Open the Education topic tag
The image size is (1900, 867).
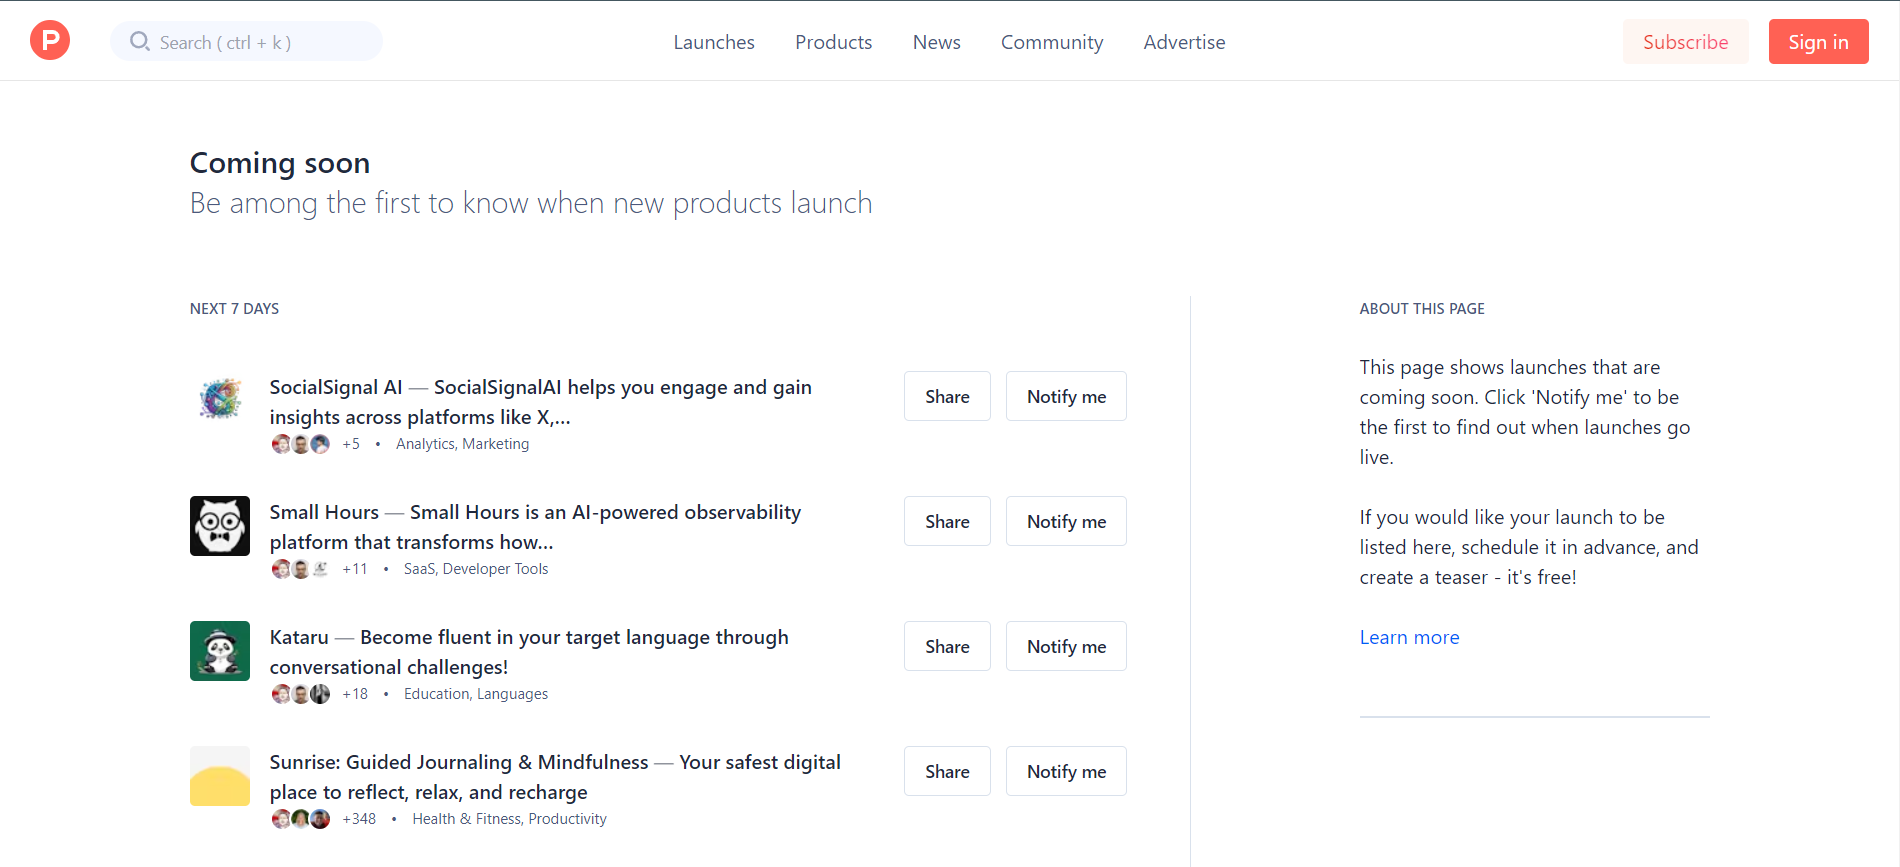pyautogui.click(x=436, y=694)
